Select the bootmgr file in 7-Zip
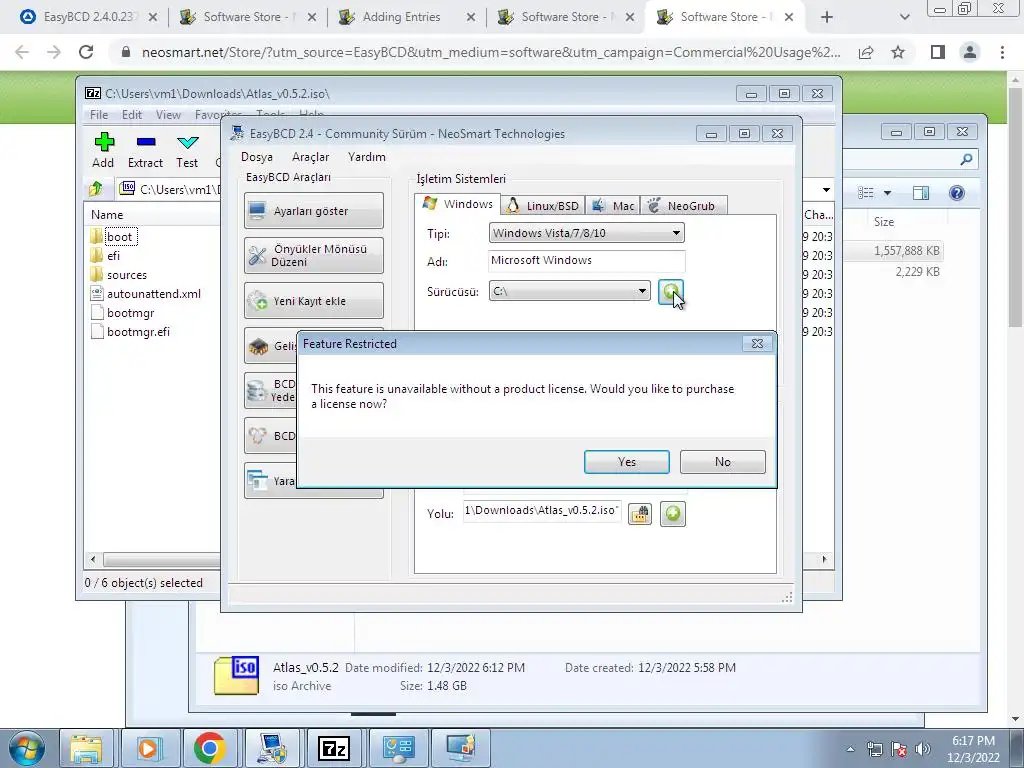The image size is (1024, 768). click(x=130, y=313)
